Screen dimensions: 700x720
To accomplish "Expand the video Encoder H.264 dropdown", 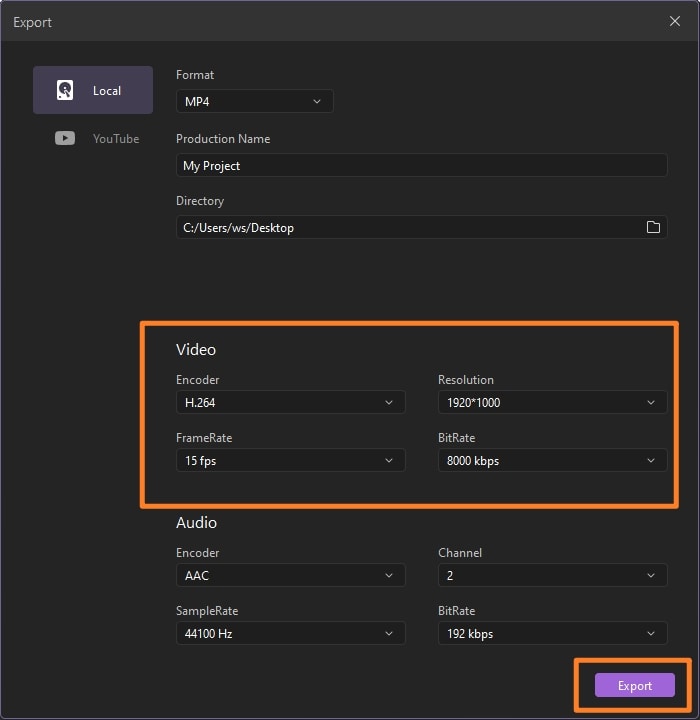I will (x=290, y=402).
